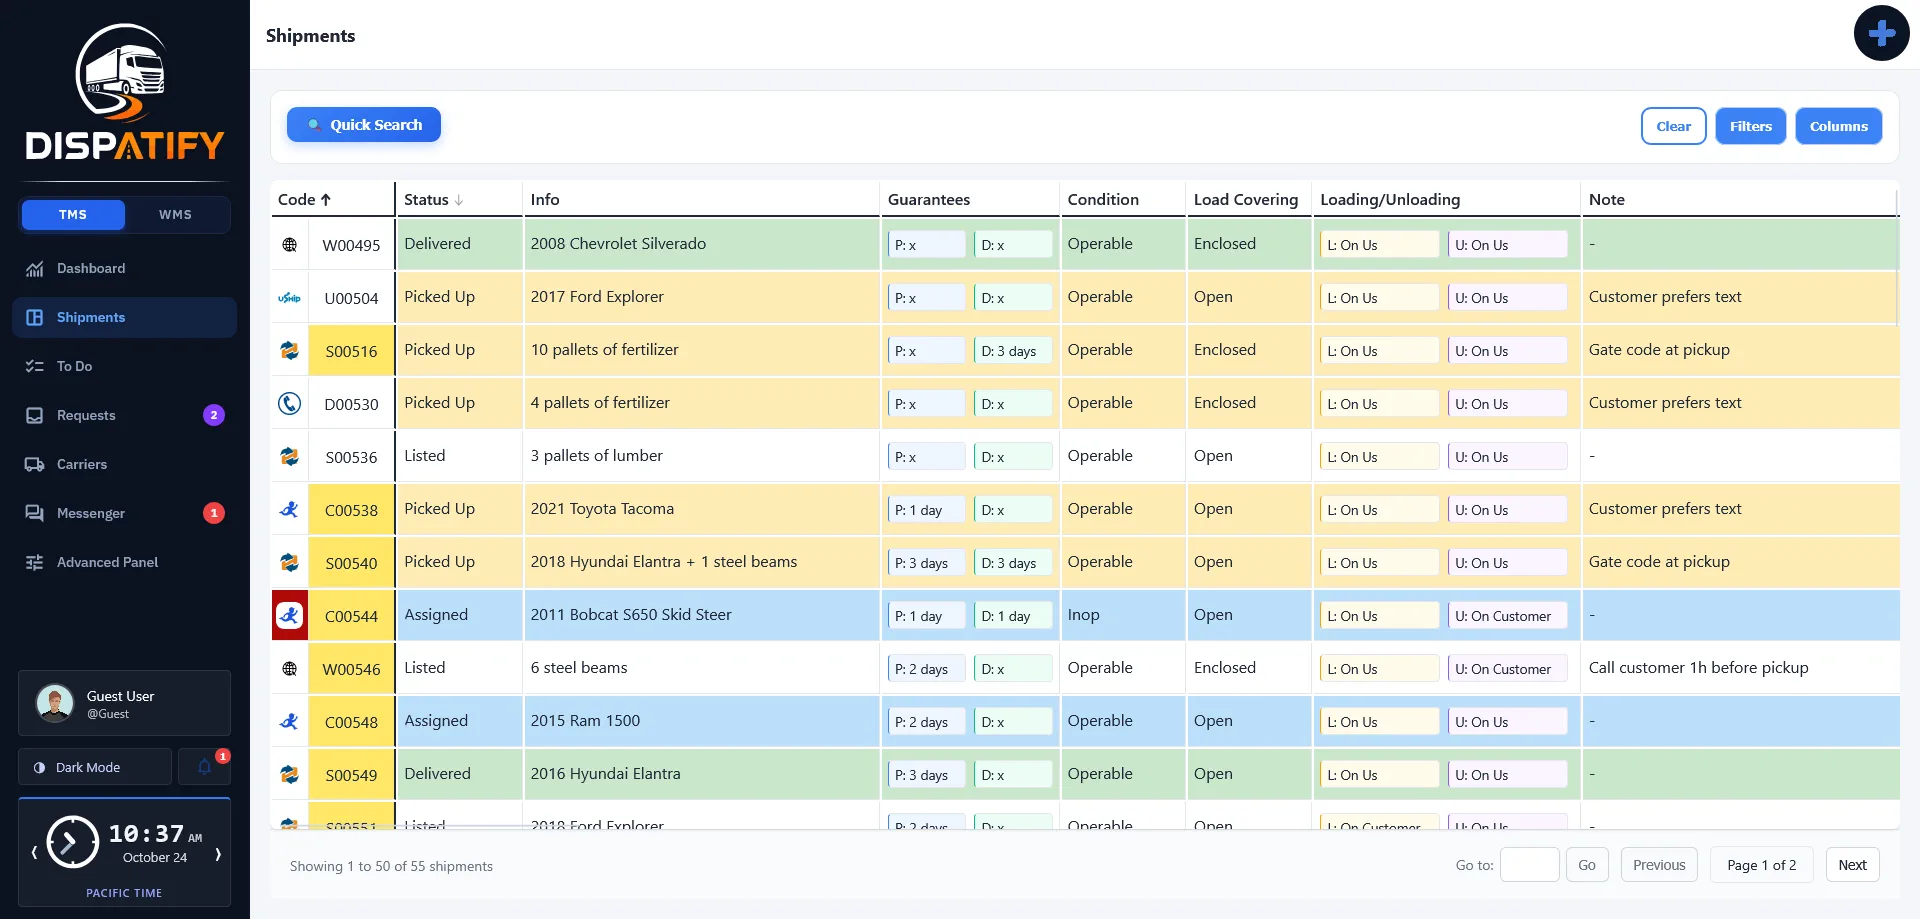Click the Clear button

tap(1673, 126)
